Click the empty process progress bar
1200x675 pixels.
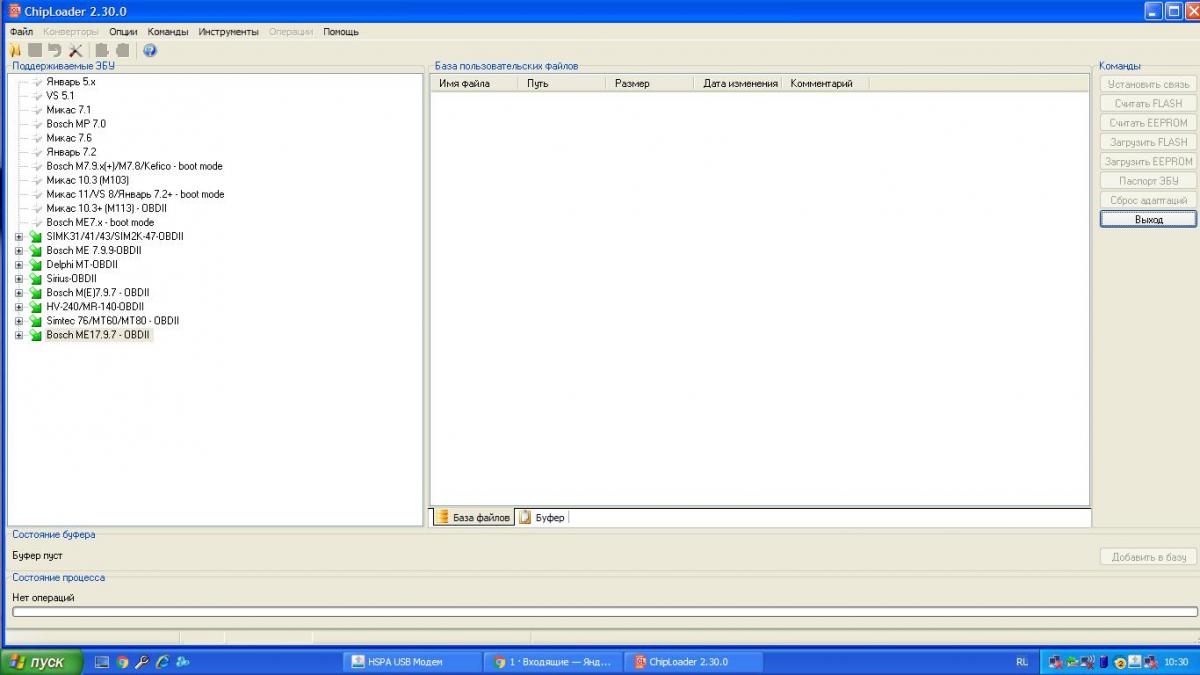point(604,612)
